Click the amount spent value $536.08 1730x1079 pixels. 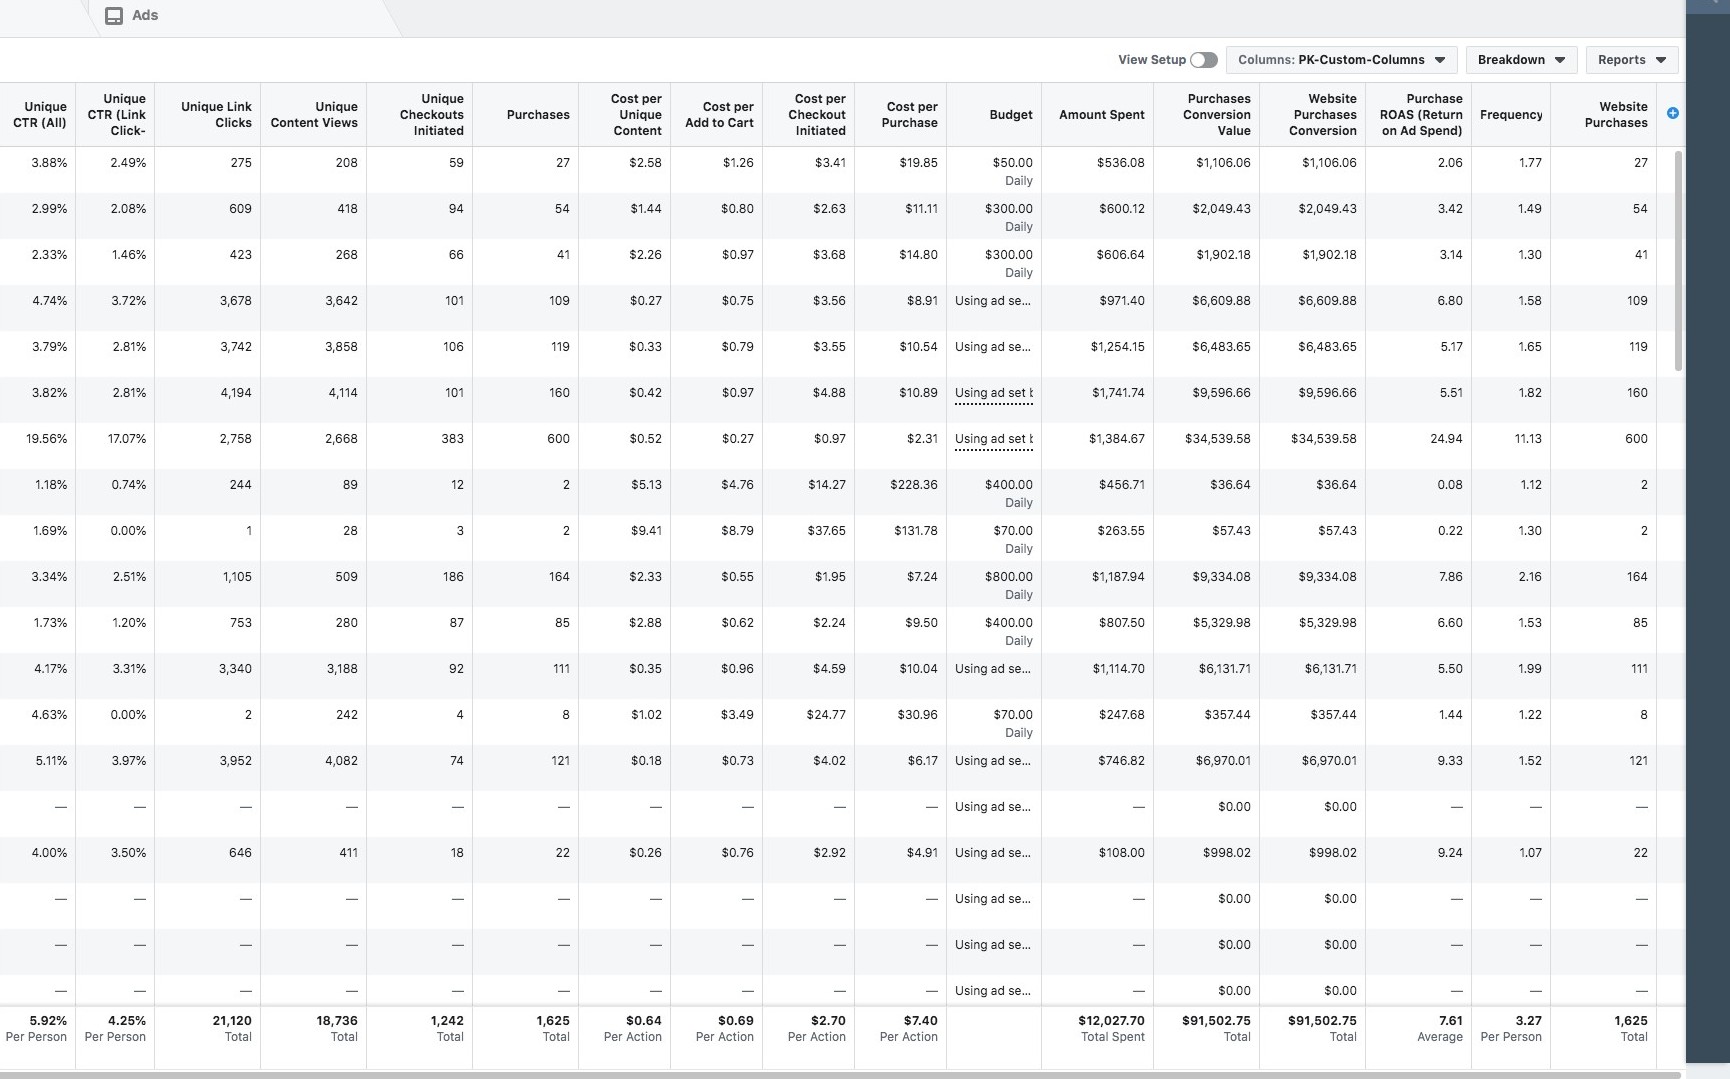[1120, 163]
